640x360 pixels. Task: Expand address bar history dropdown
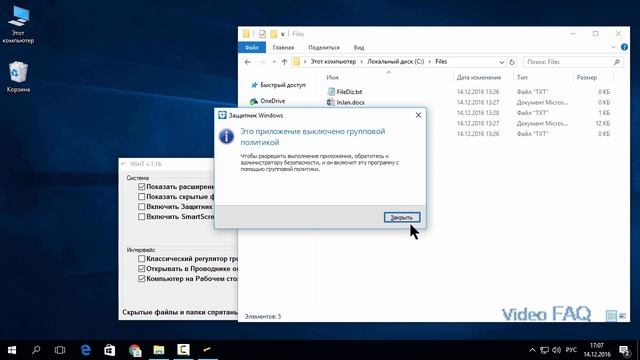pyautogui.click(x=502, y=62)
